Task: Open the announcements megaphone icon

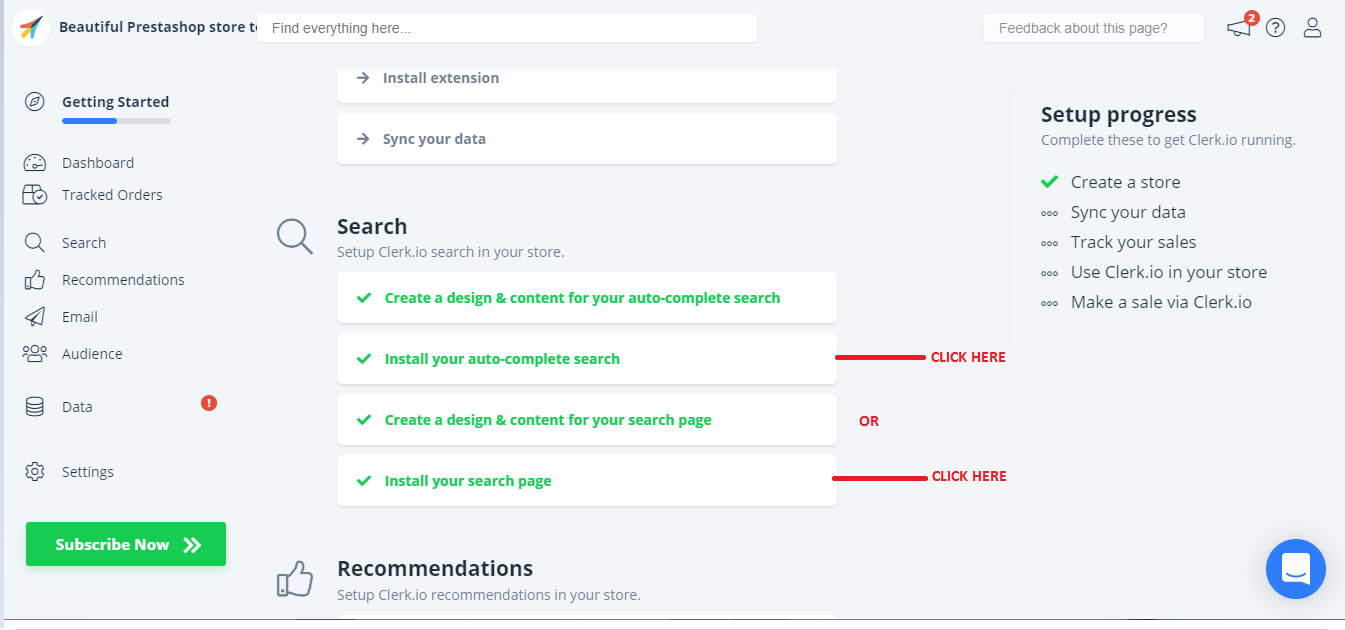Action: pyautogui.click(x=1239, y=28)
